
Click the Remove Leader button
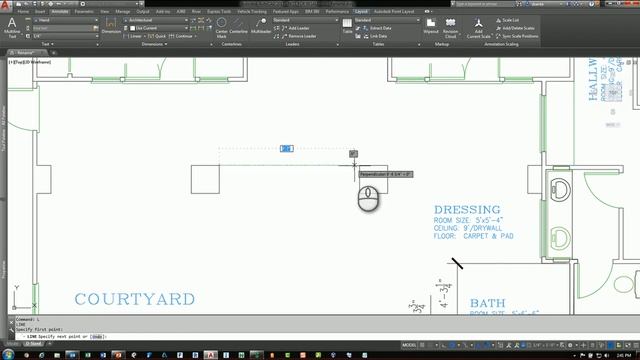click(x=299, y=36)
